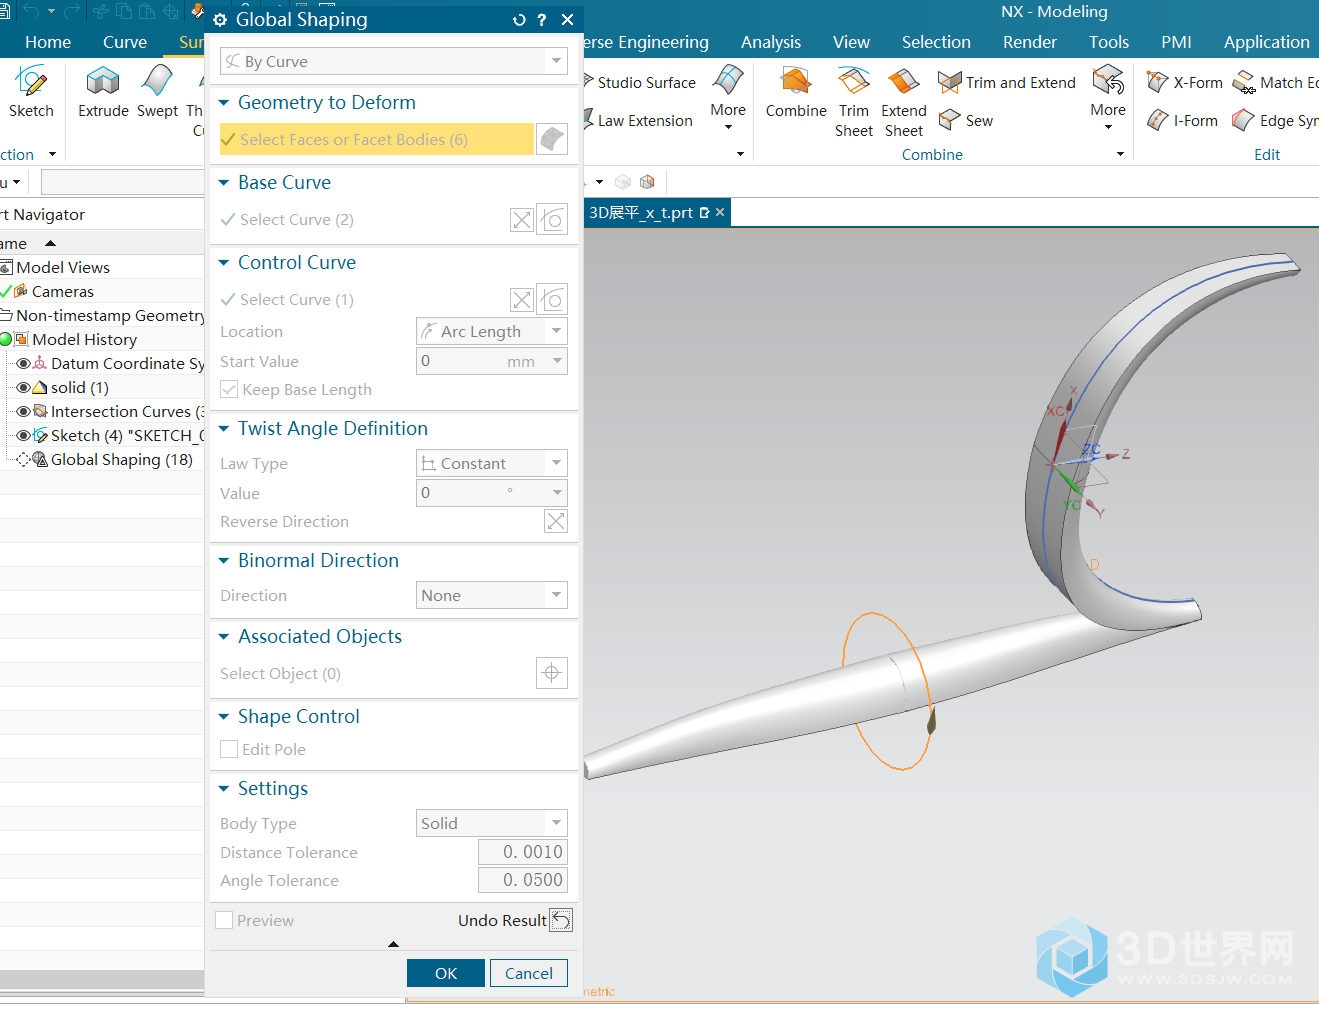Open the Tools ribbon tab

(x=1109, y=42)
